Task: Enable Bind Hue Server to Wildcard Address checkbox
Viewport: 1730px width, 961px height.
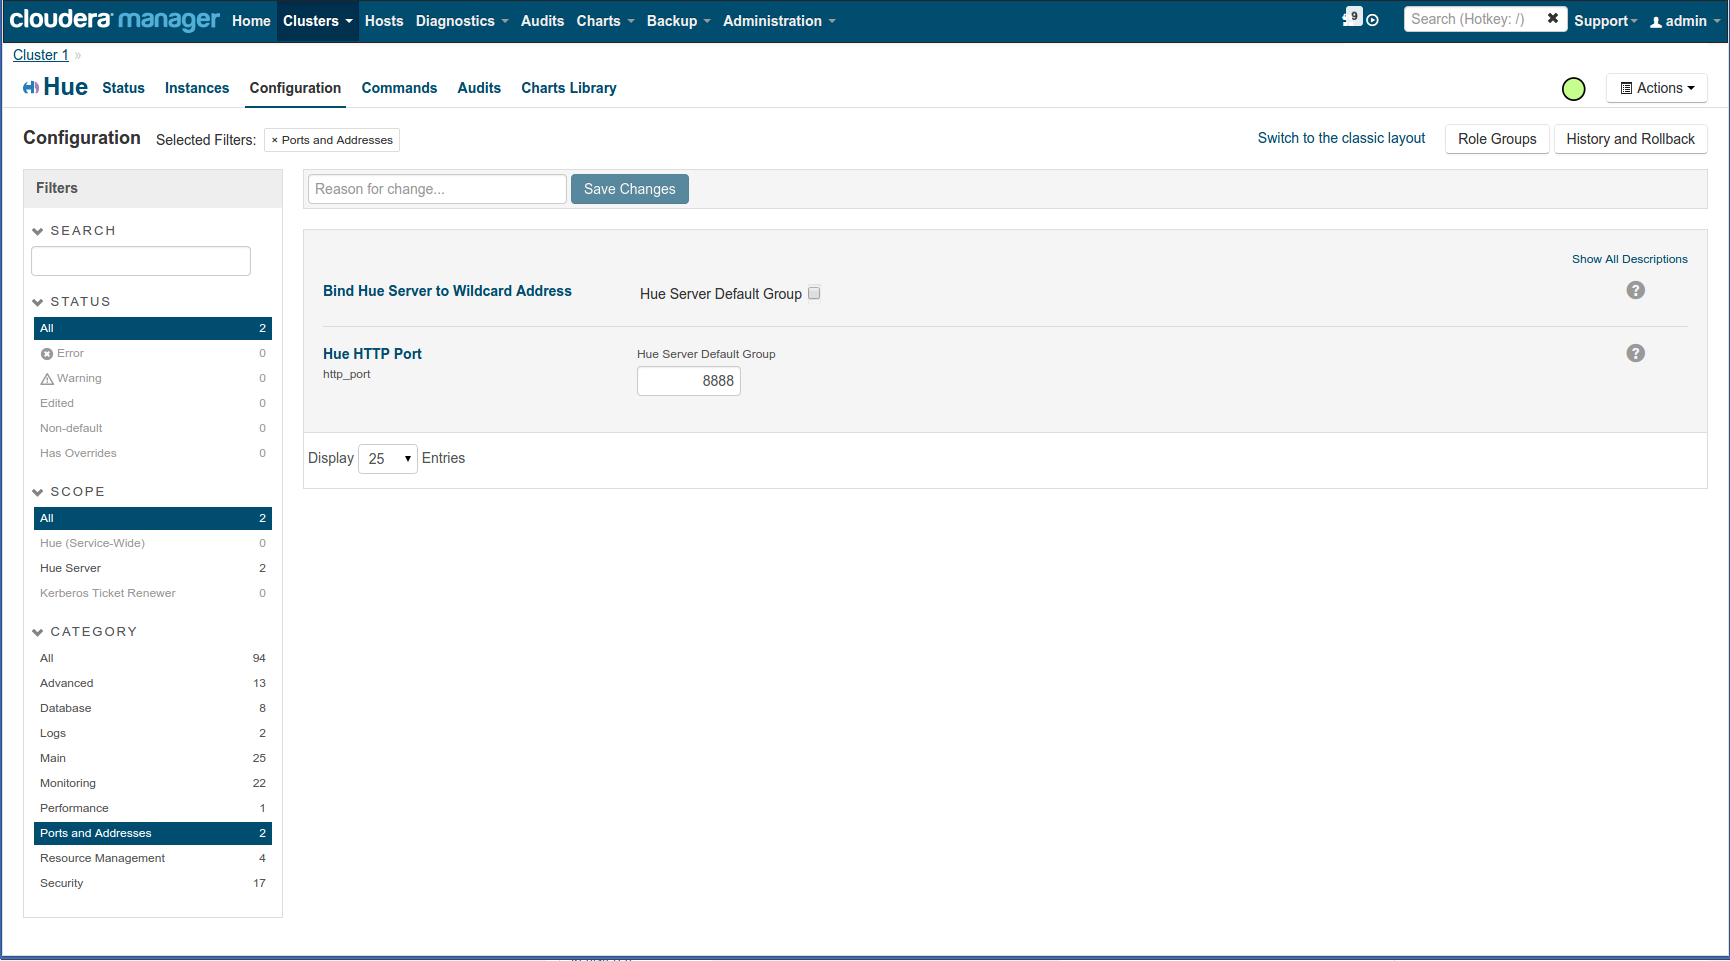Action: coord(814,293)
